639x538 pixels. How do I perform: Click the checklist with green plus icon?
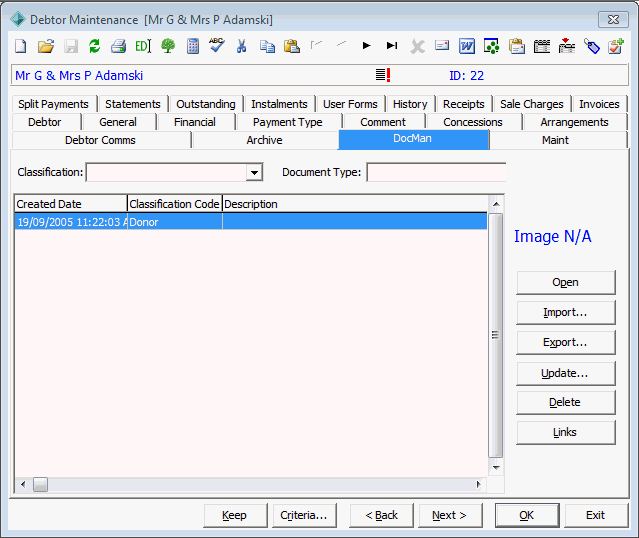point(616,46)
